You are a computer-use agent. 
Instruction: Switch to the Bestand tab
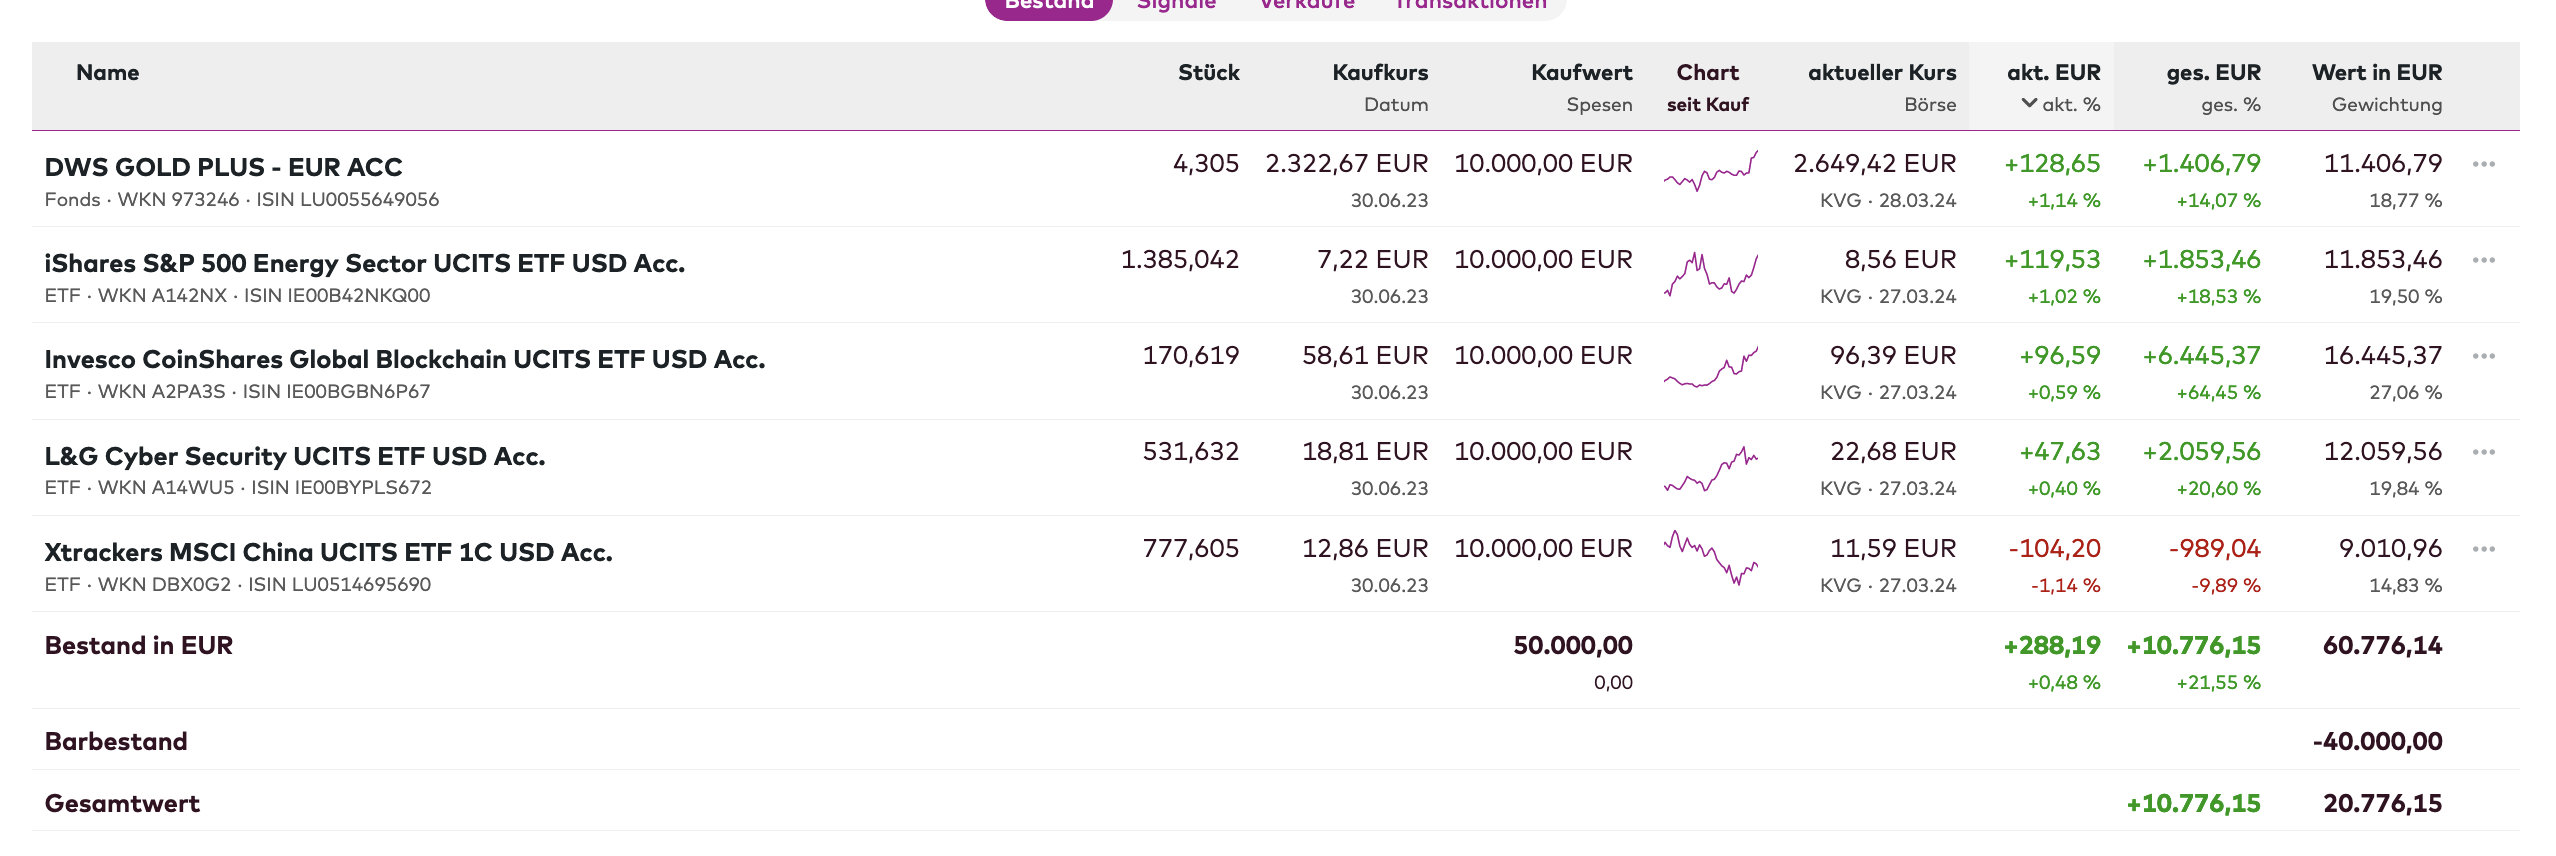tap(1048, 5)
